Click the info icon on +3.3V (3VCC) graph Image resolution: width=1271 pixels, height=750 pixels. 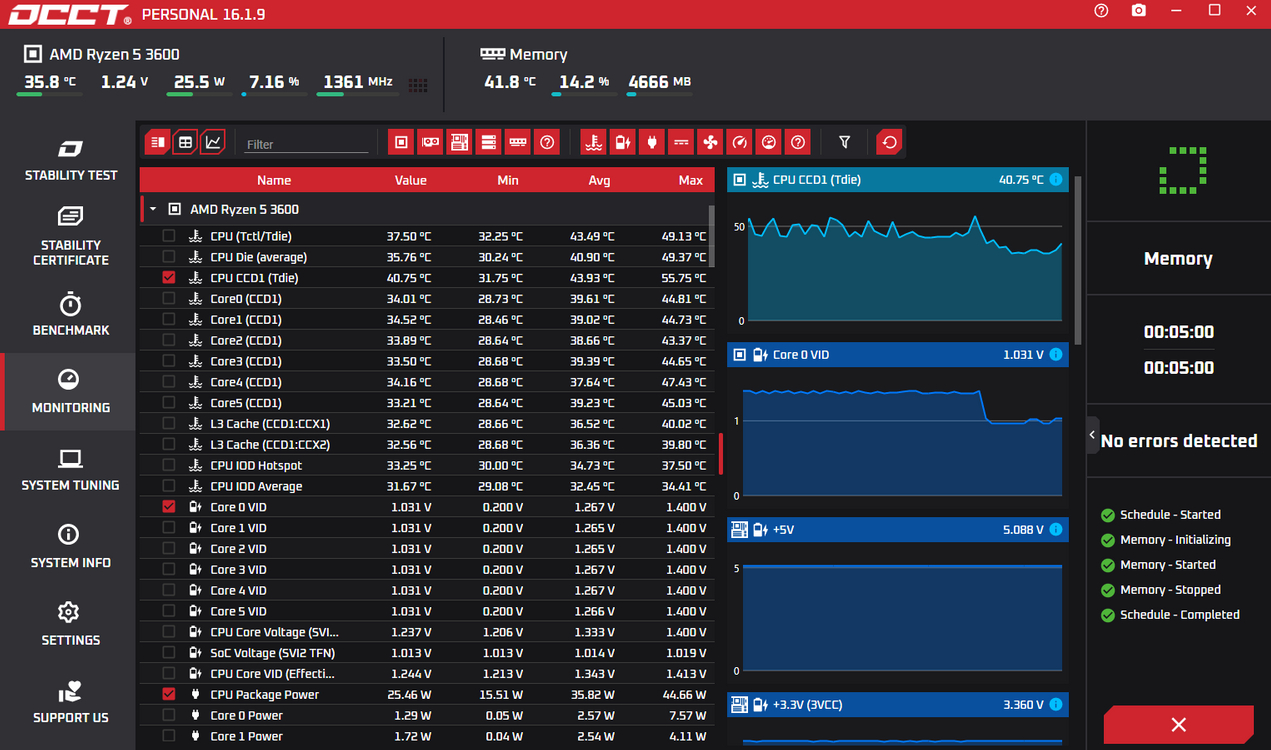1056,705
